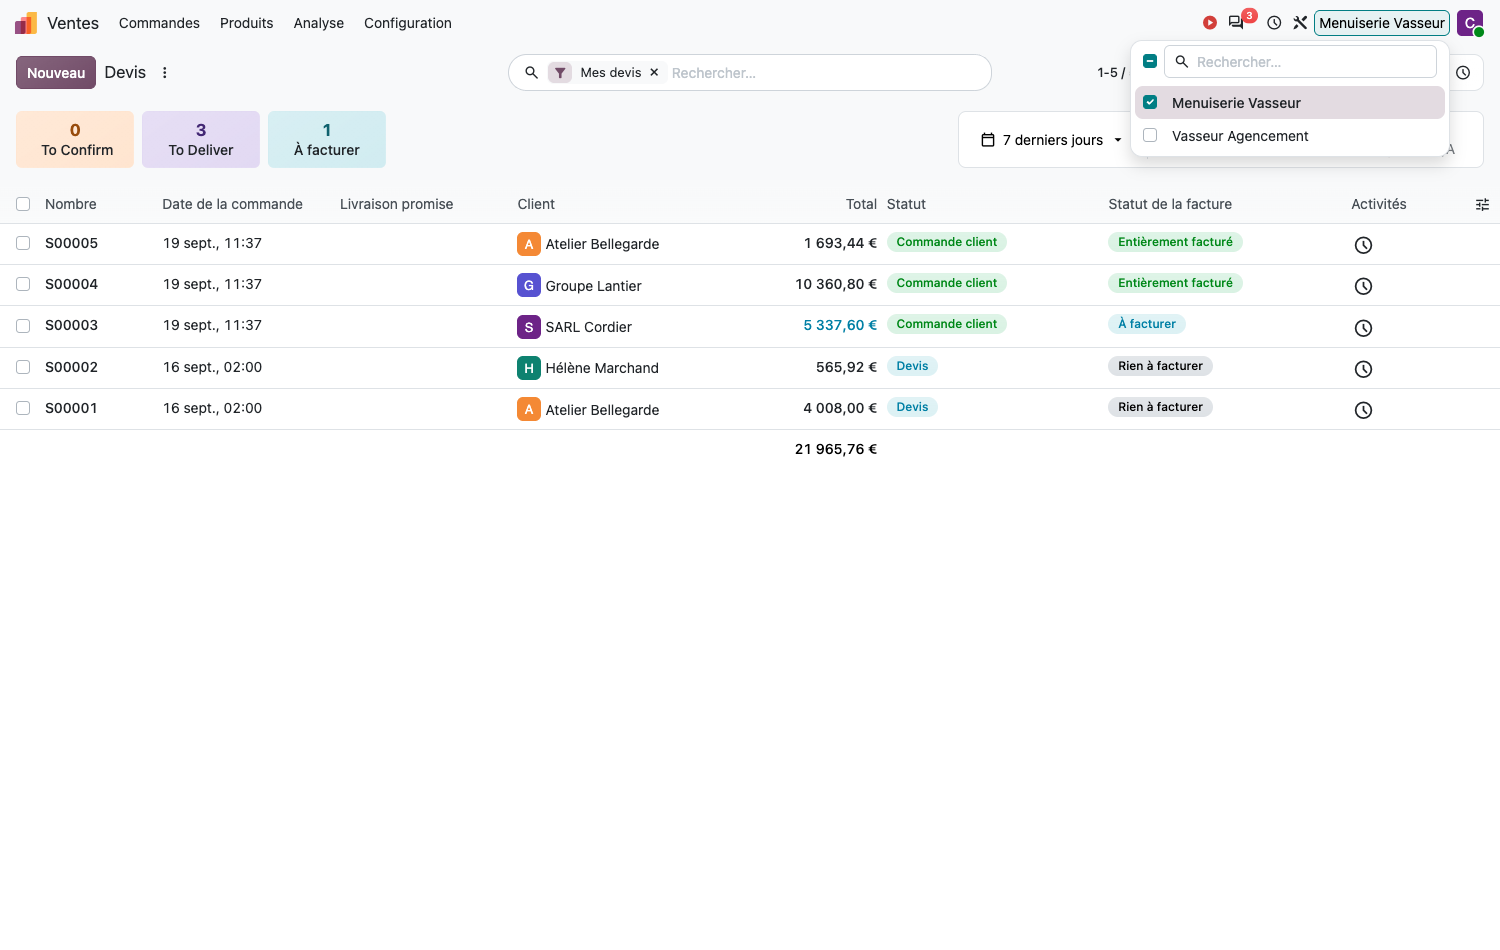This screenshot has height=950, width=1500.
Task: Click the Devis actions three-dot icon
Action: coord(165,73)
